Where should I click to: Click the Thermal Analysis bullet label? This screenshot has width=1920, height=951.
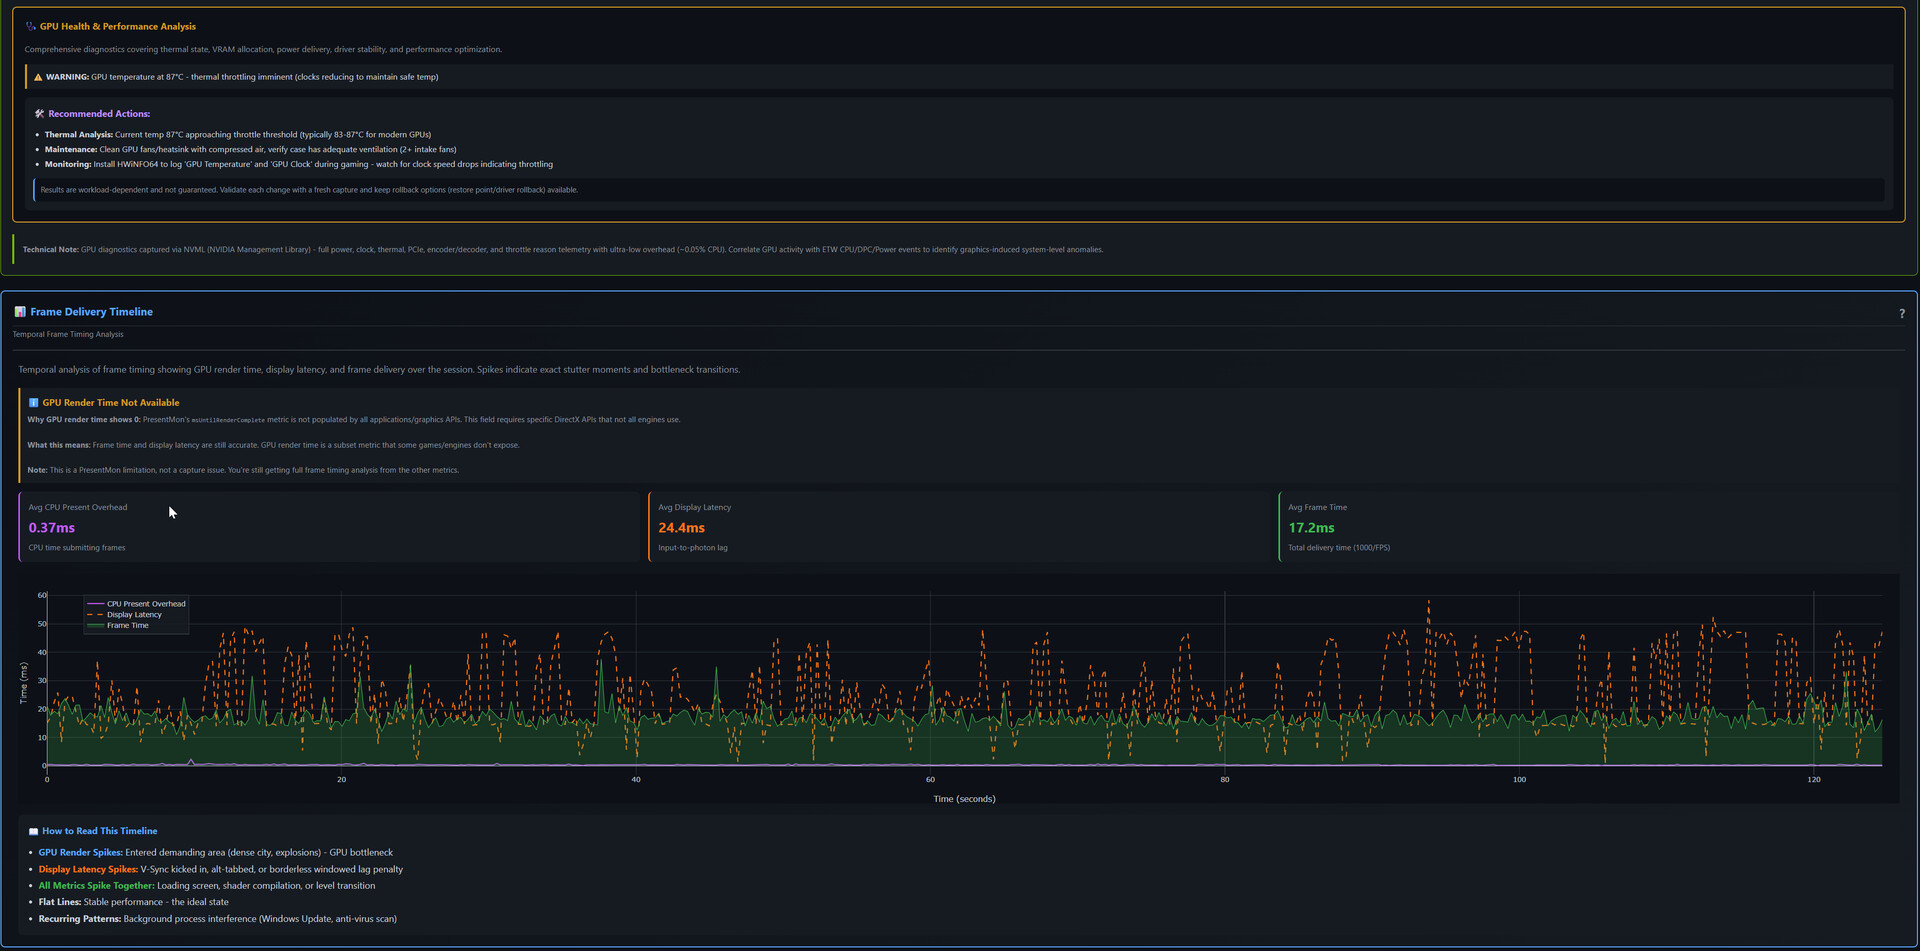coord(79,135)
